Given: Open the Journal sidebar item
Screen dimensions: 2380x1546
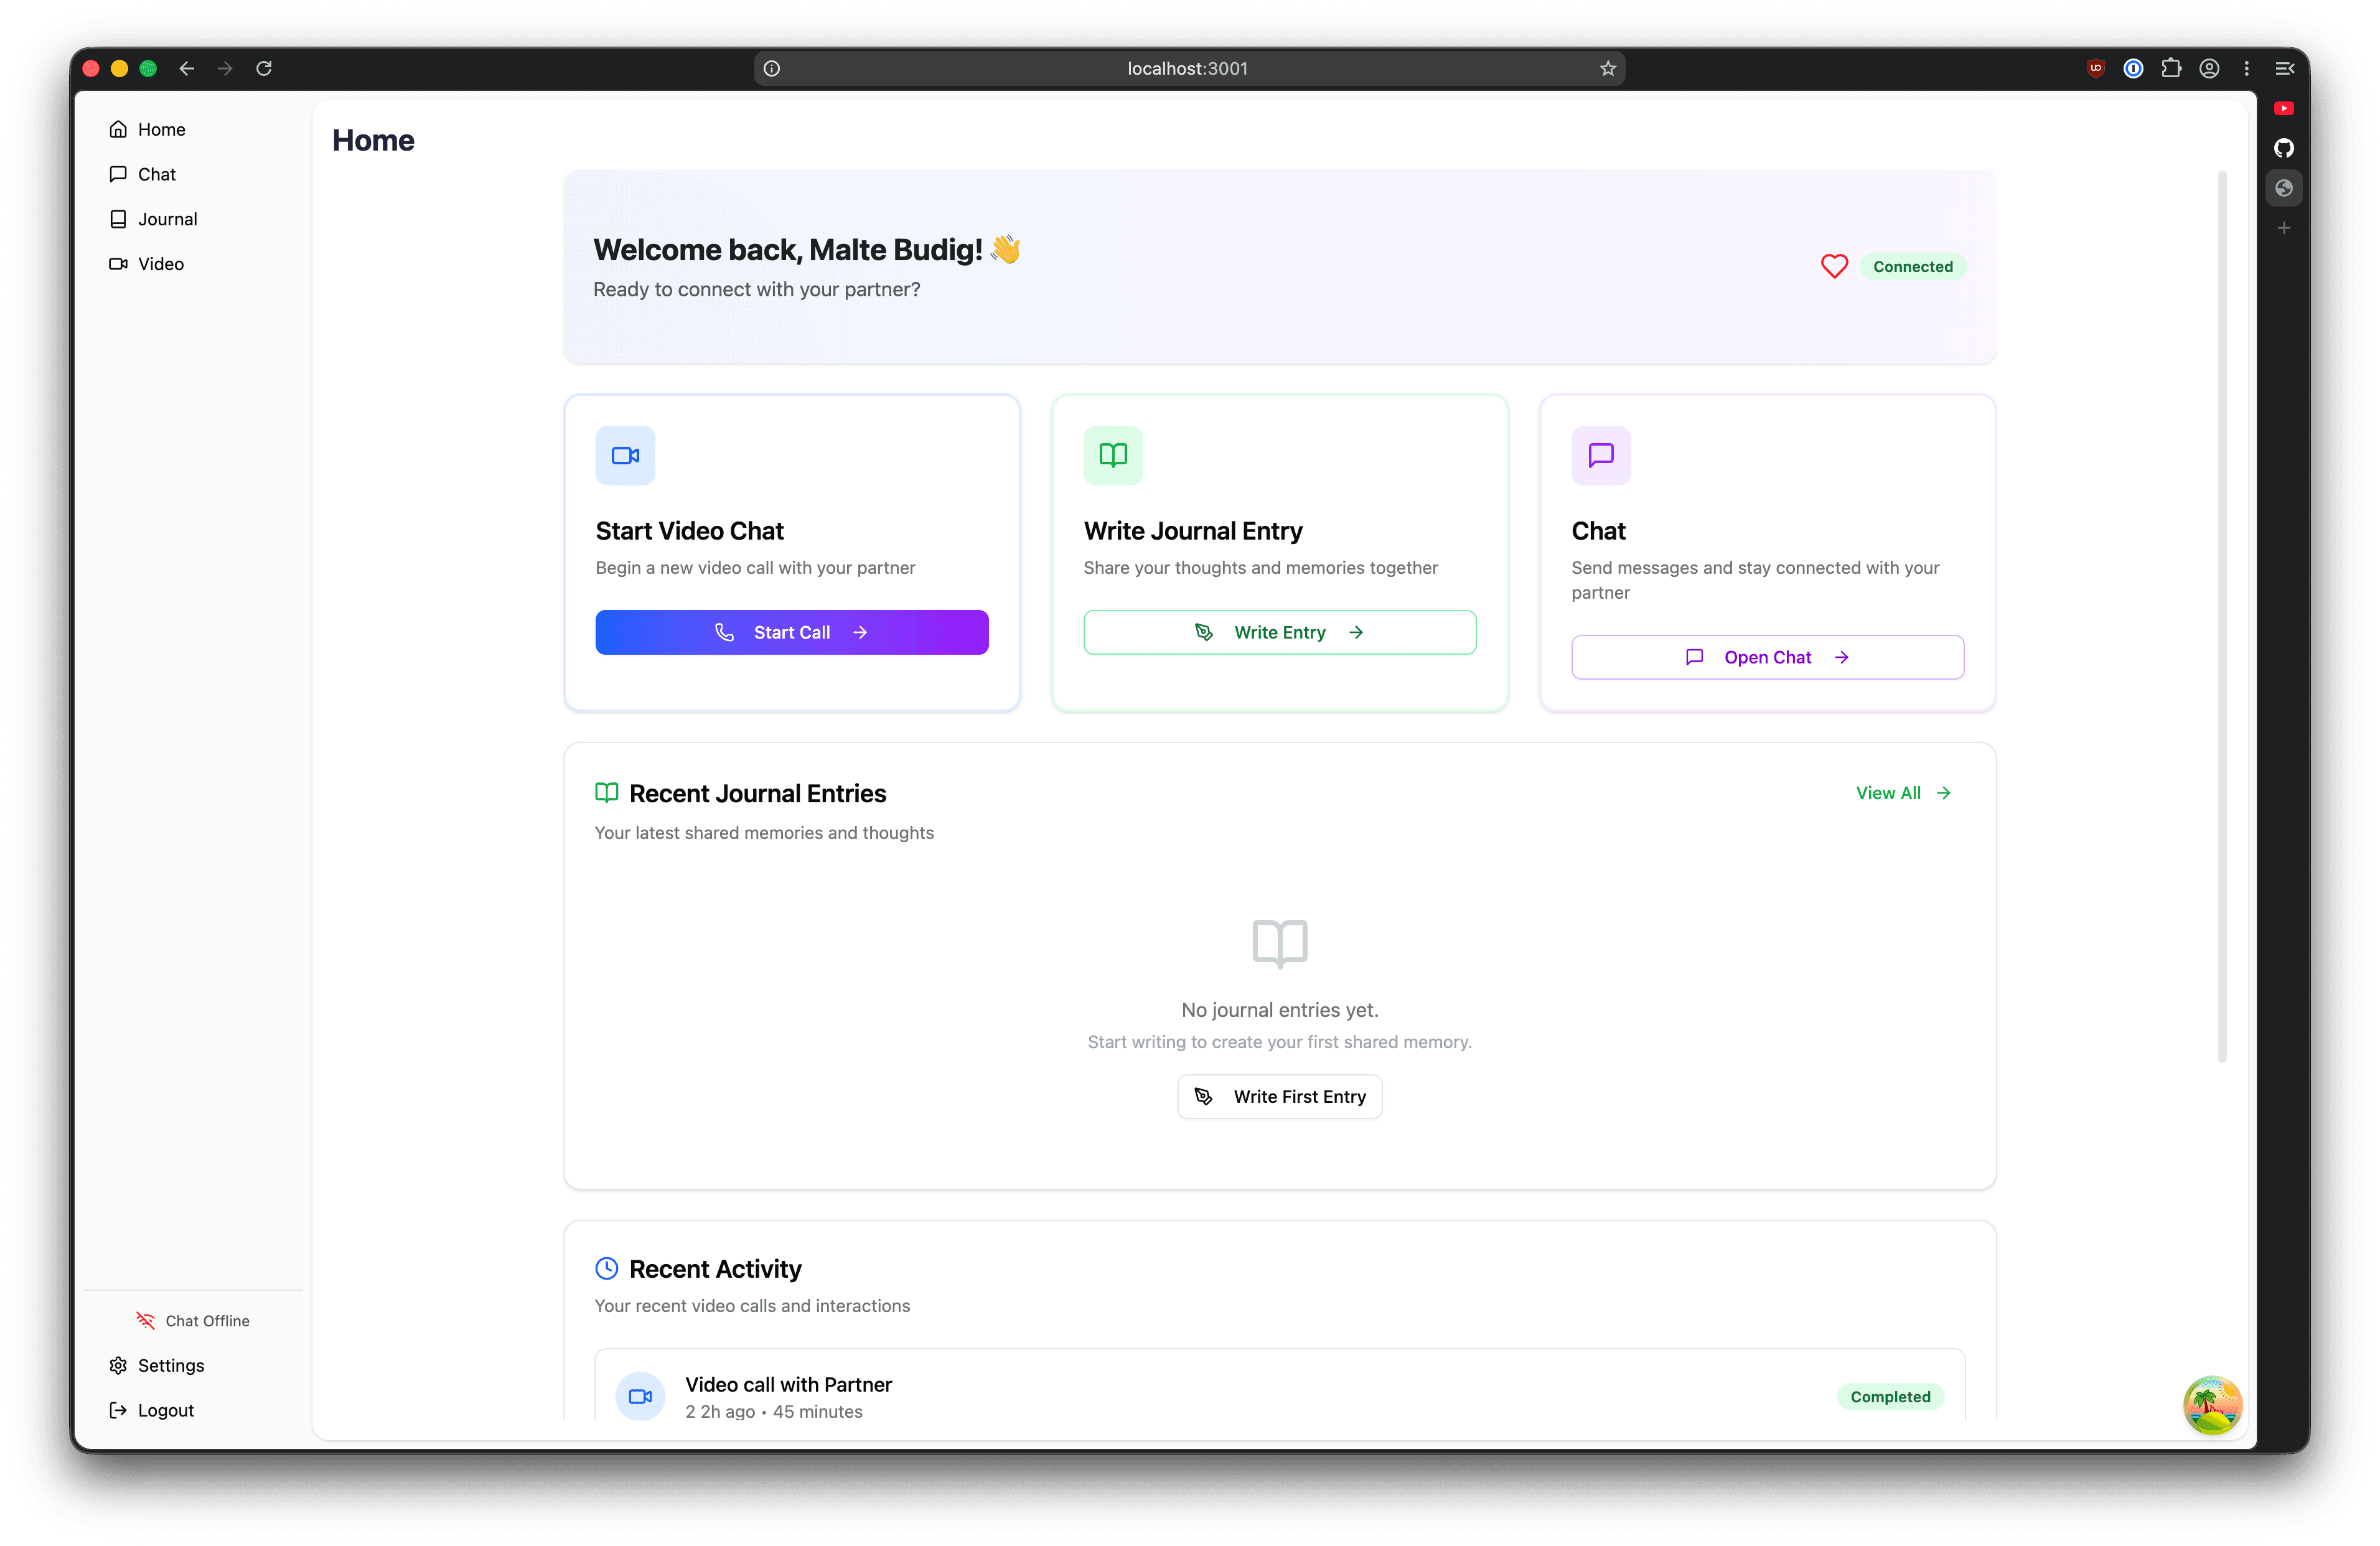Looking at the screenshot, I should pos(154,219).
